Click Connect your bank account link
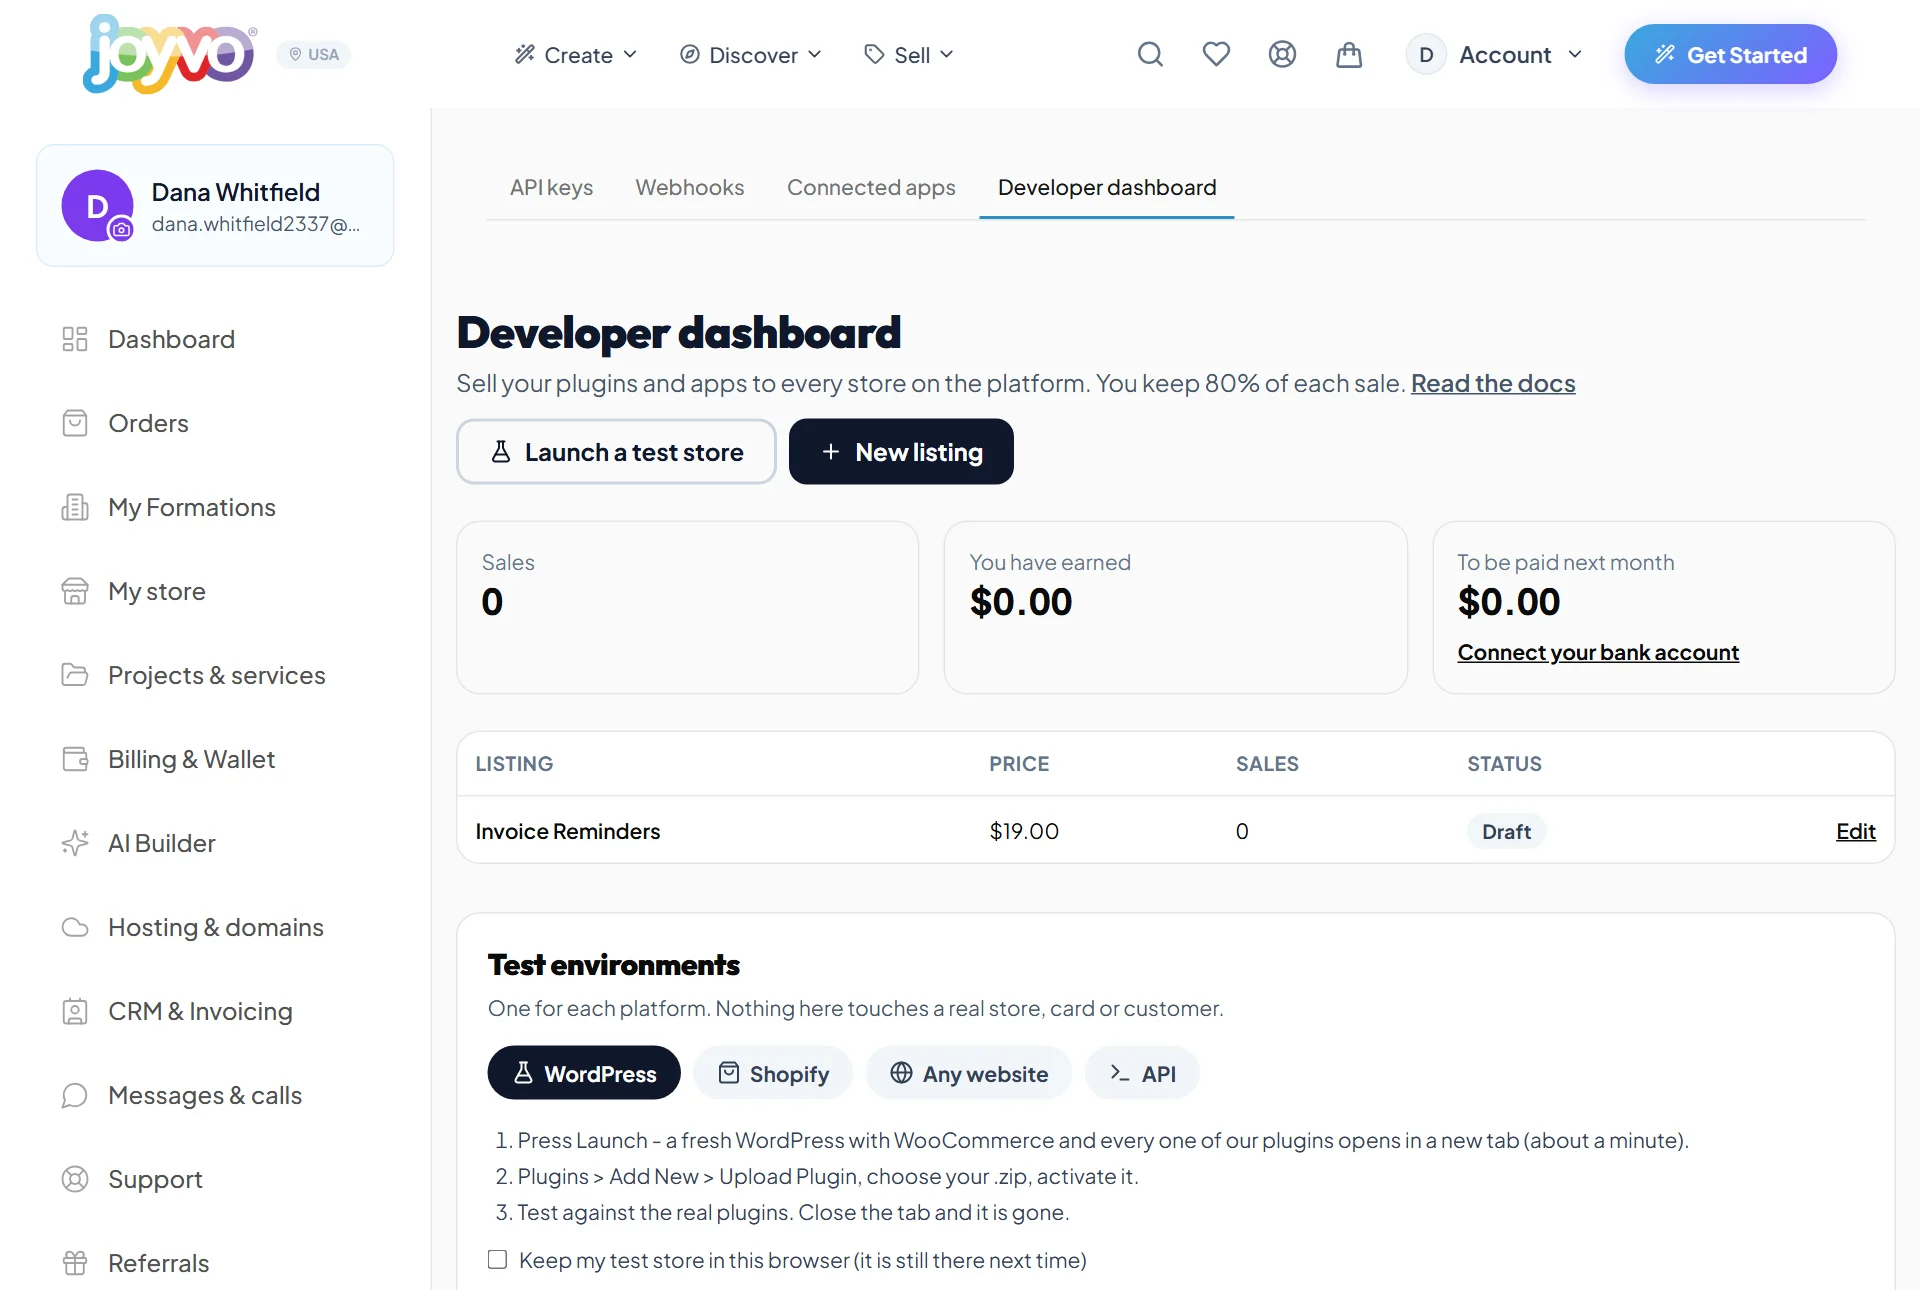The width and height of the screenshot is (1920, 1290). pos(1598,652)
